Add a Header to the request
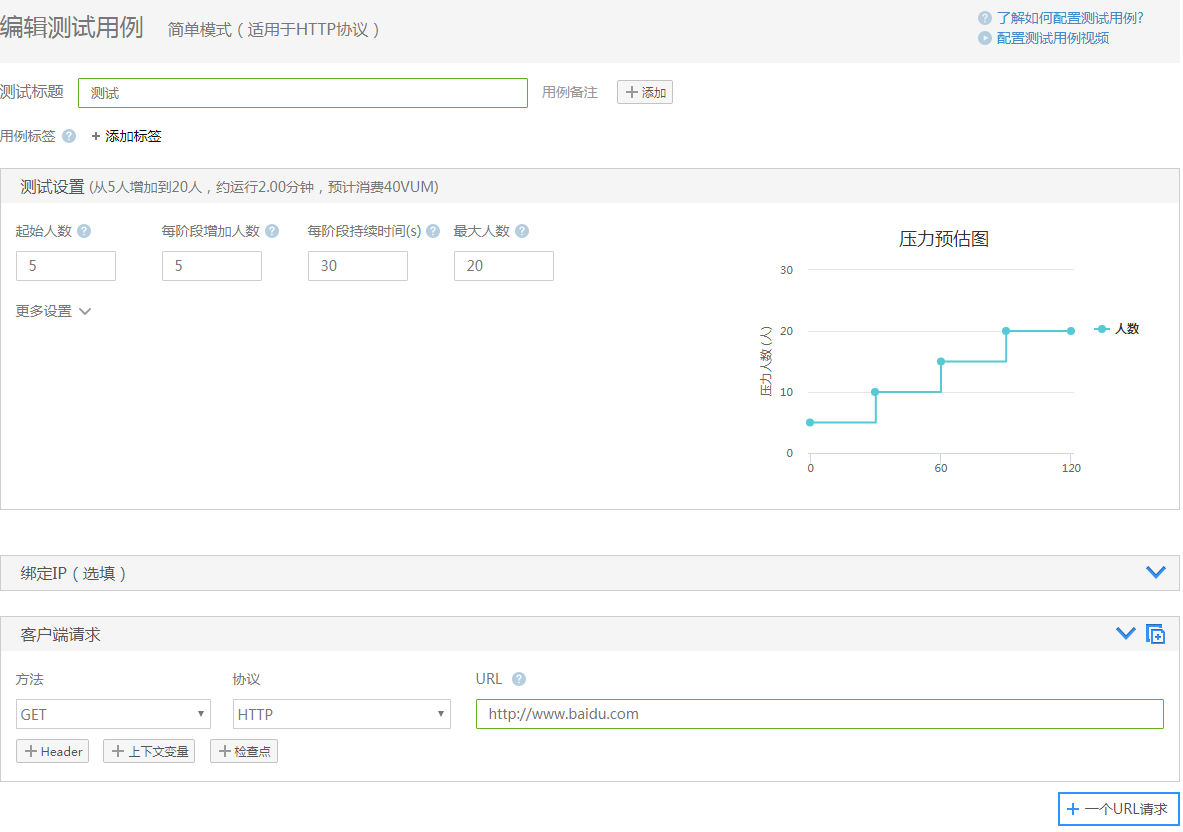This screenshot has width=1183, height=832. point(53,751)
